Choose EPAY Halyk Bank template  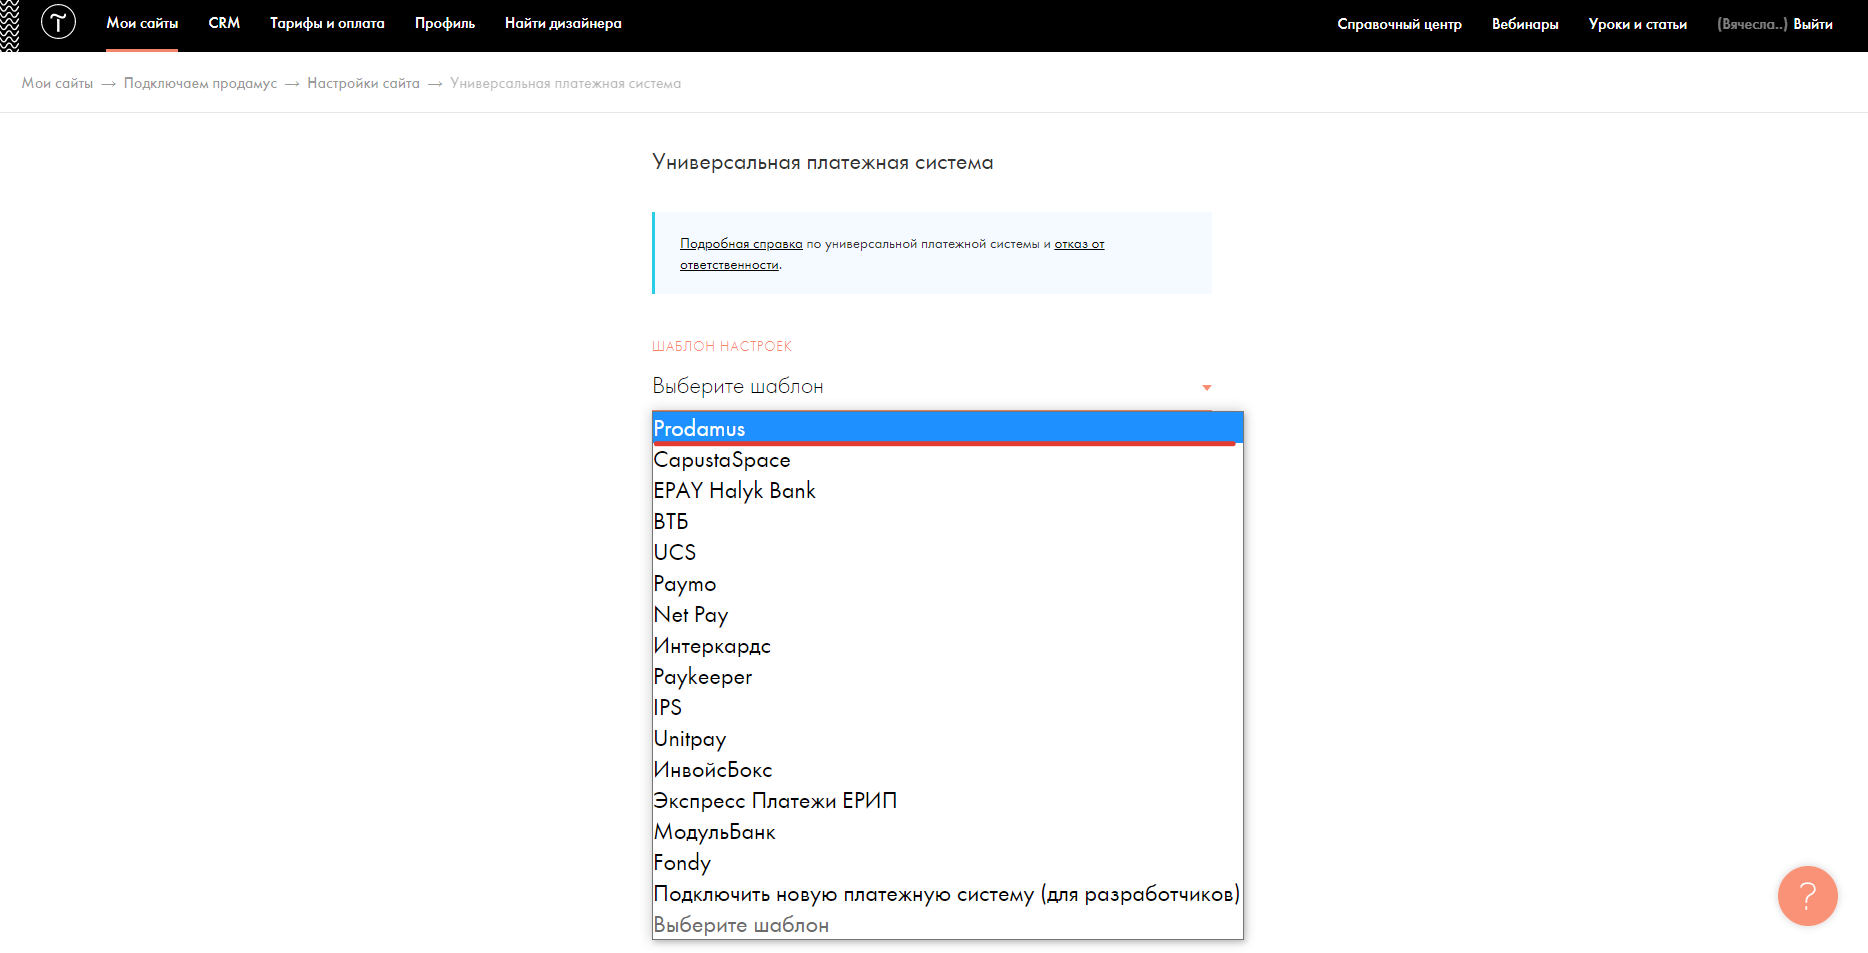pos(948,491)
